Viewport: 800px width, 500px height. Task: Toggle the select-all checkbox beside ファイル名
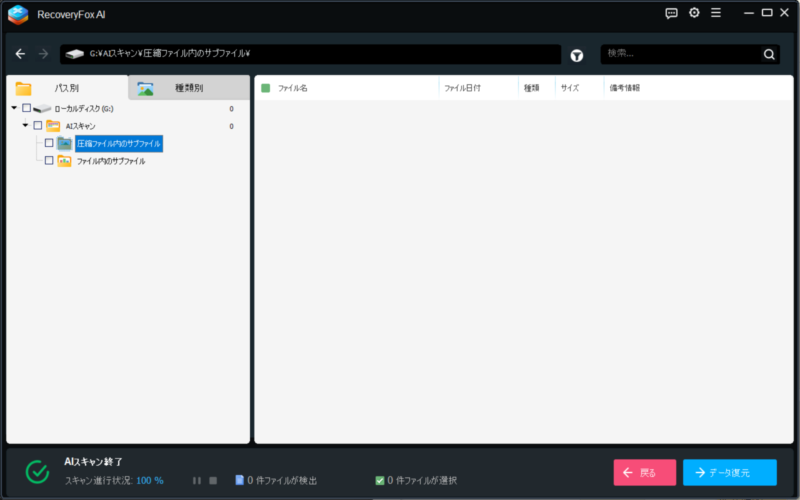pos(266,88)
